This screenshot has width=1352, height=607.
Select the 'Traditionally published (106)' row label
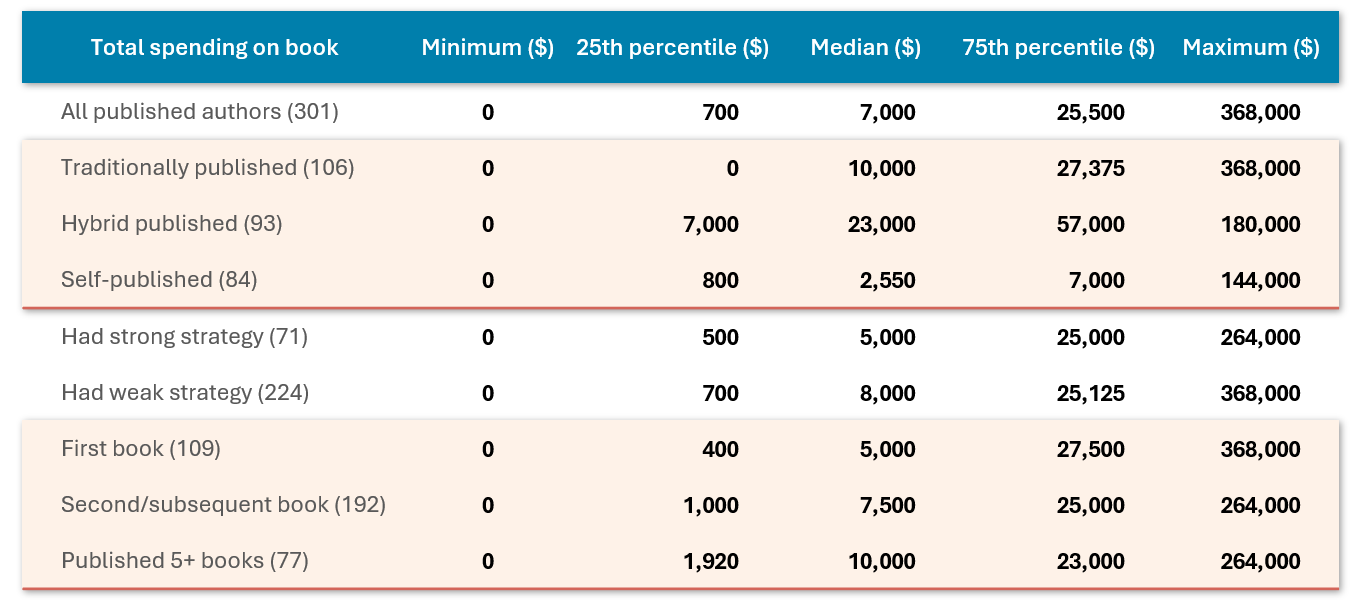click(x=208, y=168)
